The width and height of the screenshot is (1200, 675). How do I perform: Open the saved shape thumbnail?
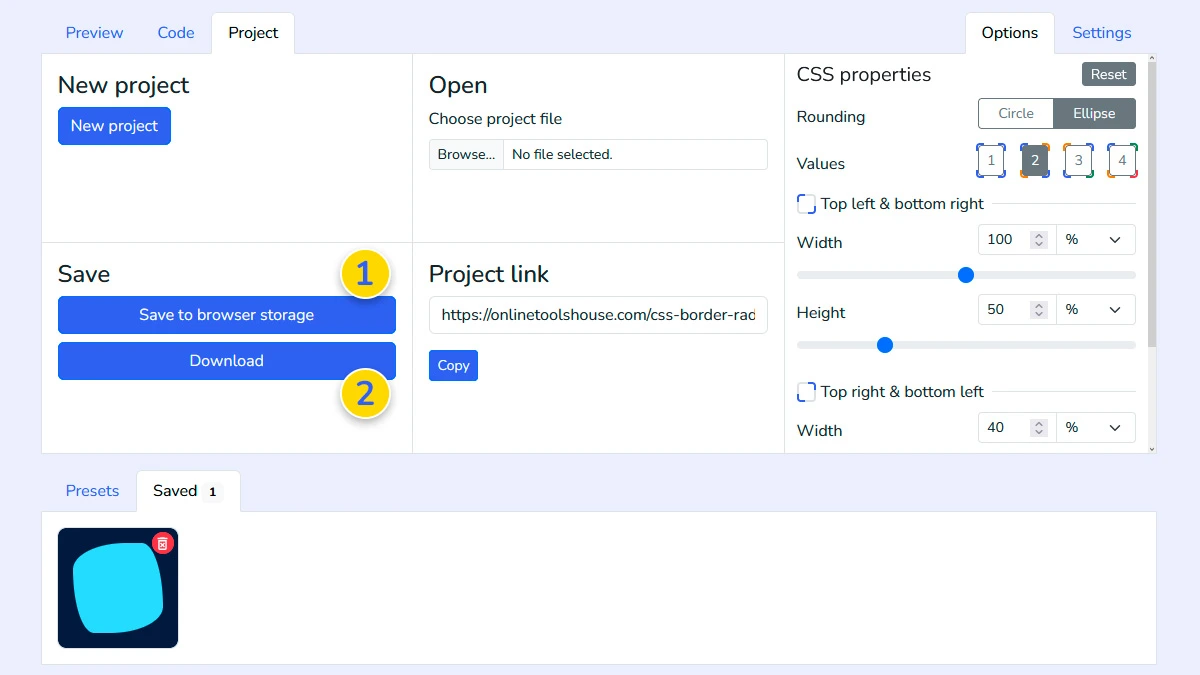pos(118,588)
